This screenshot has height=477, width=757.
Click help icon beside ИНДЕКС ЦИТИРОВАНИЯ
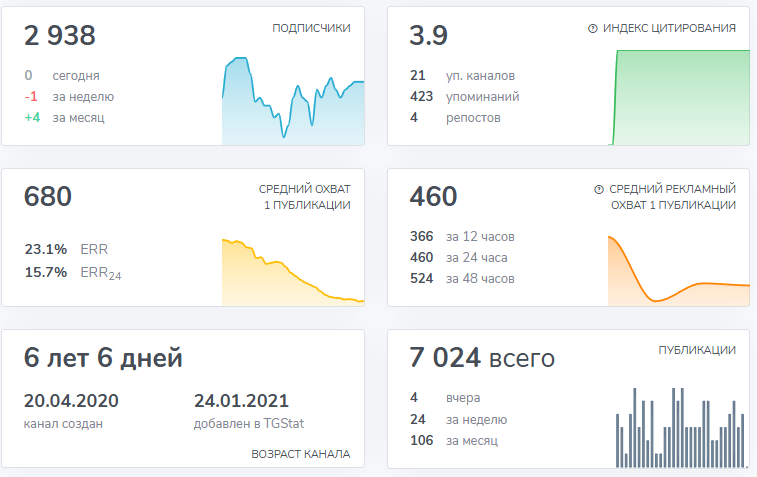(593, 29)
